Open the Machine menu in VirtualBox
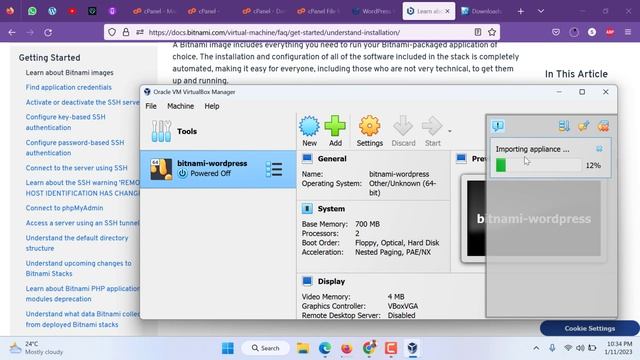Screen dimensions: 640x360 (x=180, y=106)
